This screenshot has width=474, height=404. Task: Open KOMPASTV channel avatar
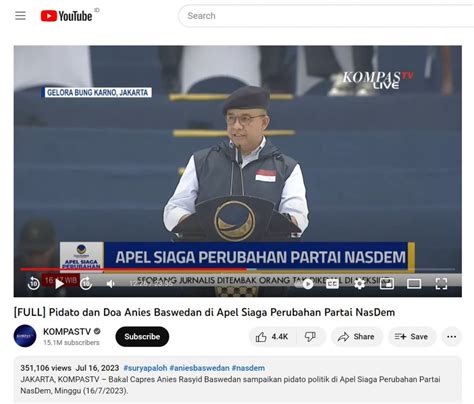(25, 336)
